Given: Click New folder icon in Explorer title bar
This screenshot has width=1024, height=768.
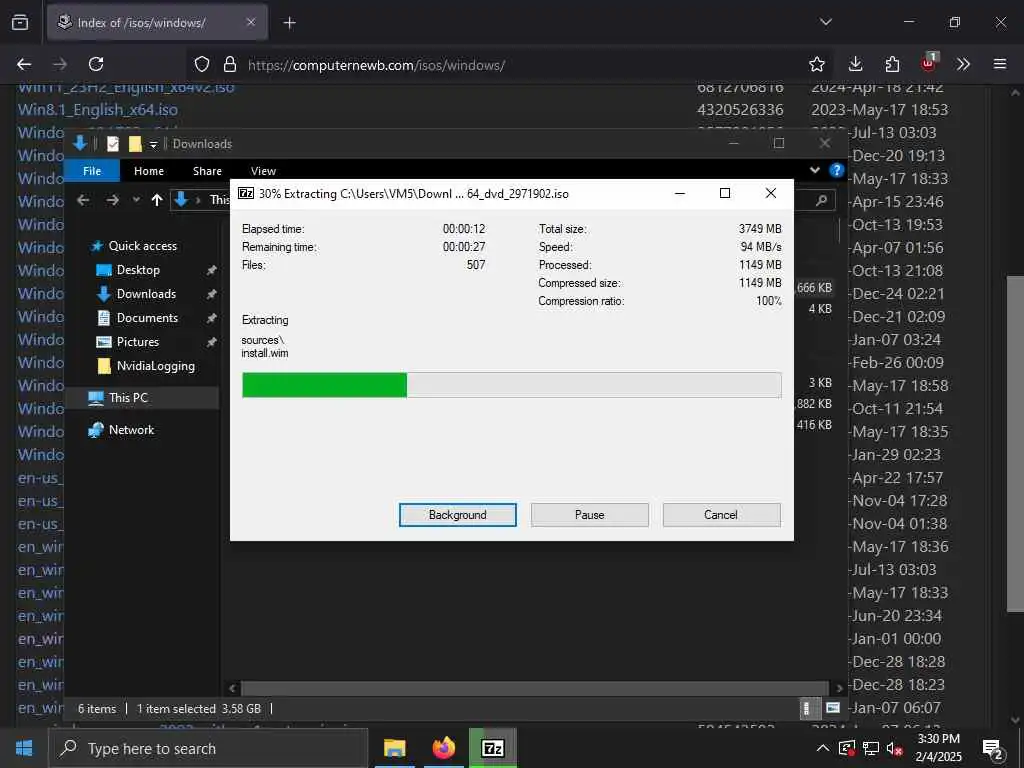Looking at the screenshot, I should (x=135, y=144).
